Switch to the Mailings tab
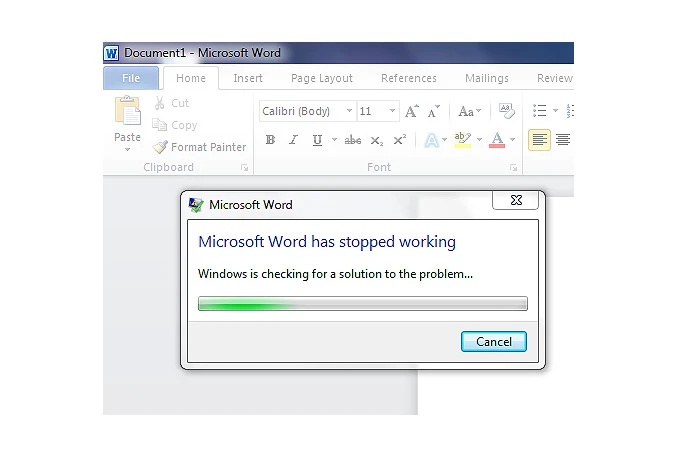678x458 pixels. (486, 78)
